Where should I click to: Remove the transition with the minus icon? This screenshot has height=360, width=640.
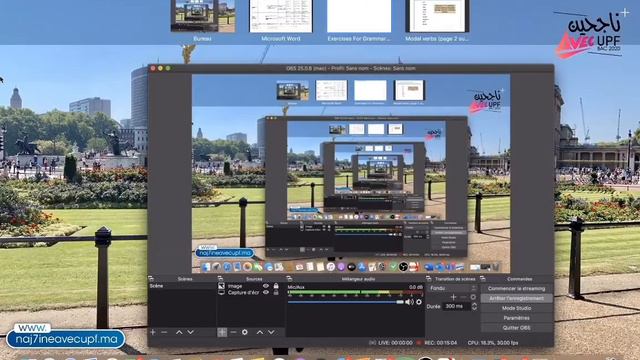point(463,297)
